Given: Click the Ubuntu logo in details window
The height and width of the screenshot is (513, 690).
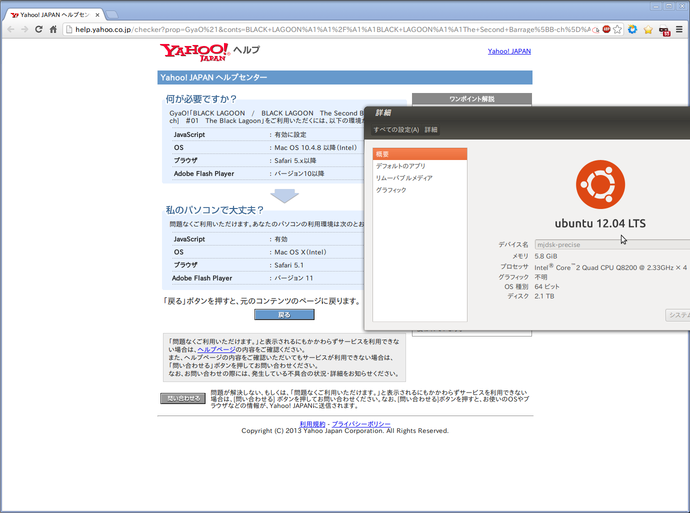Looking at the screenshot, I should tap(600, 184).
